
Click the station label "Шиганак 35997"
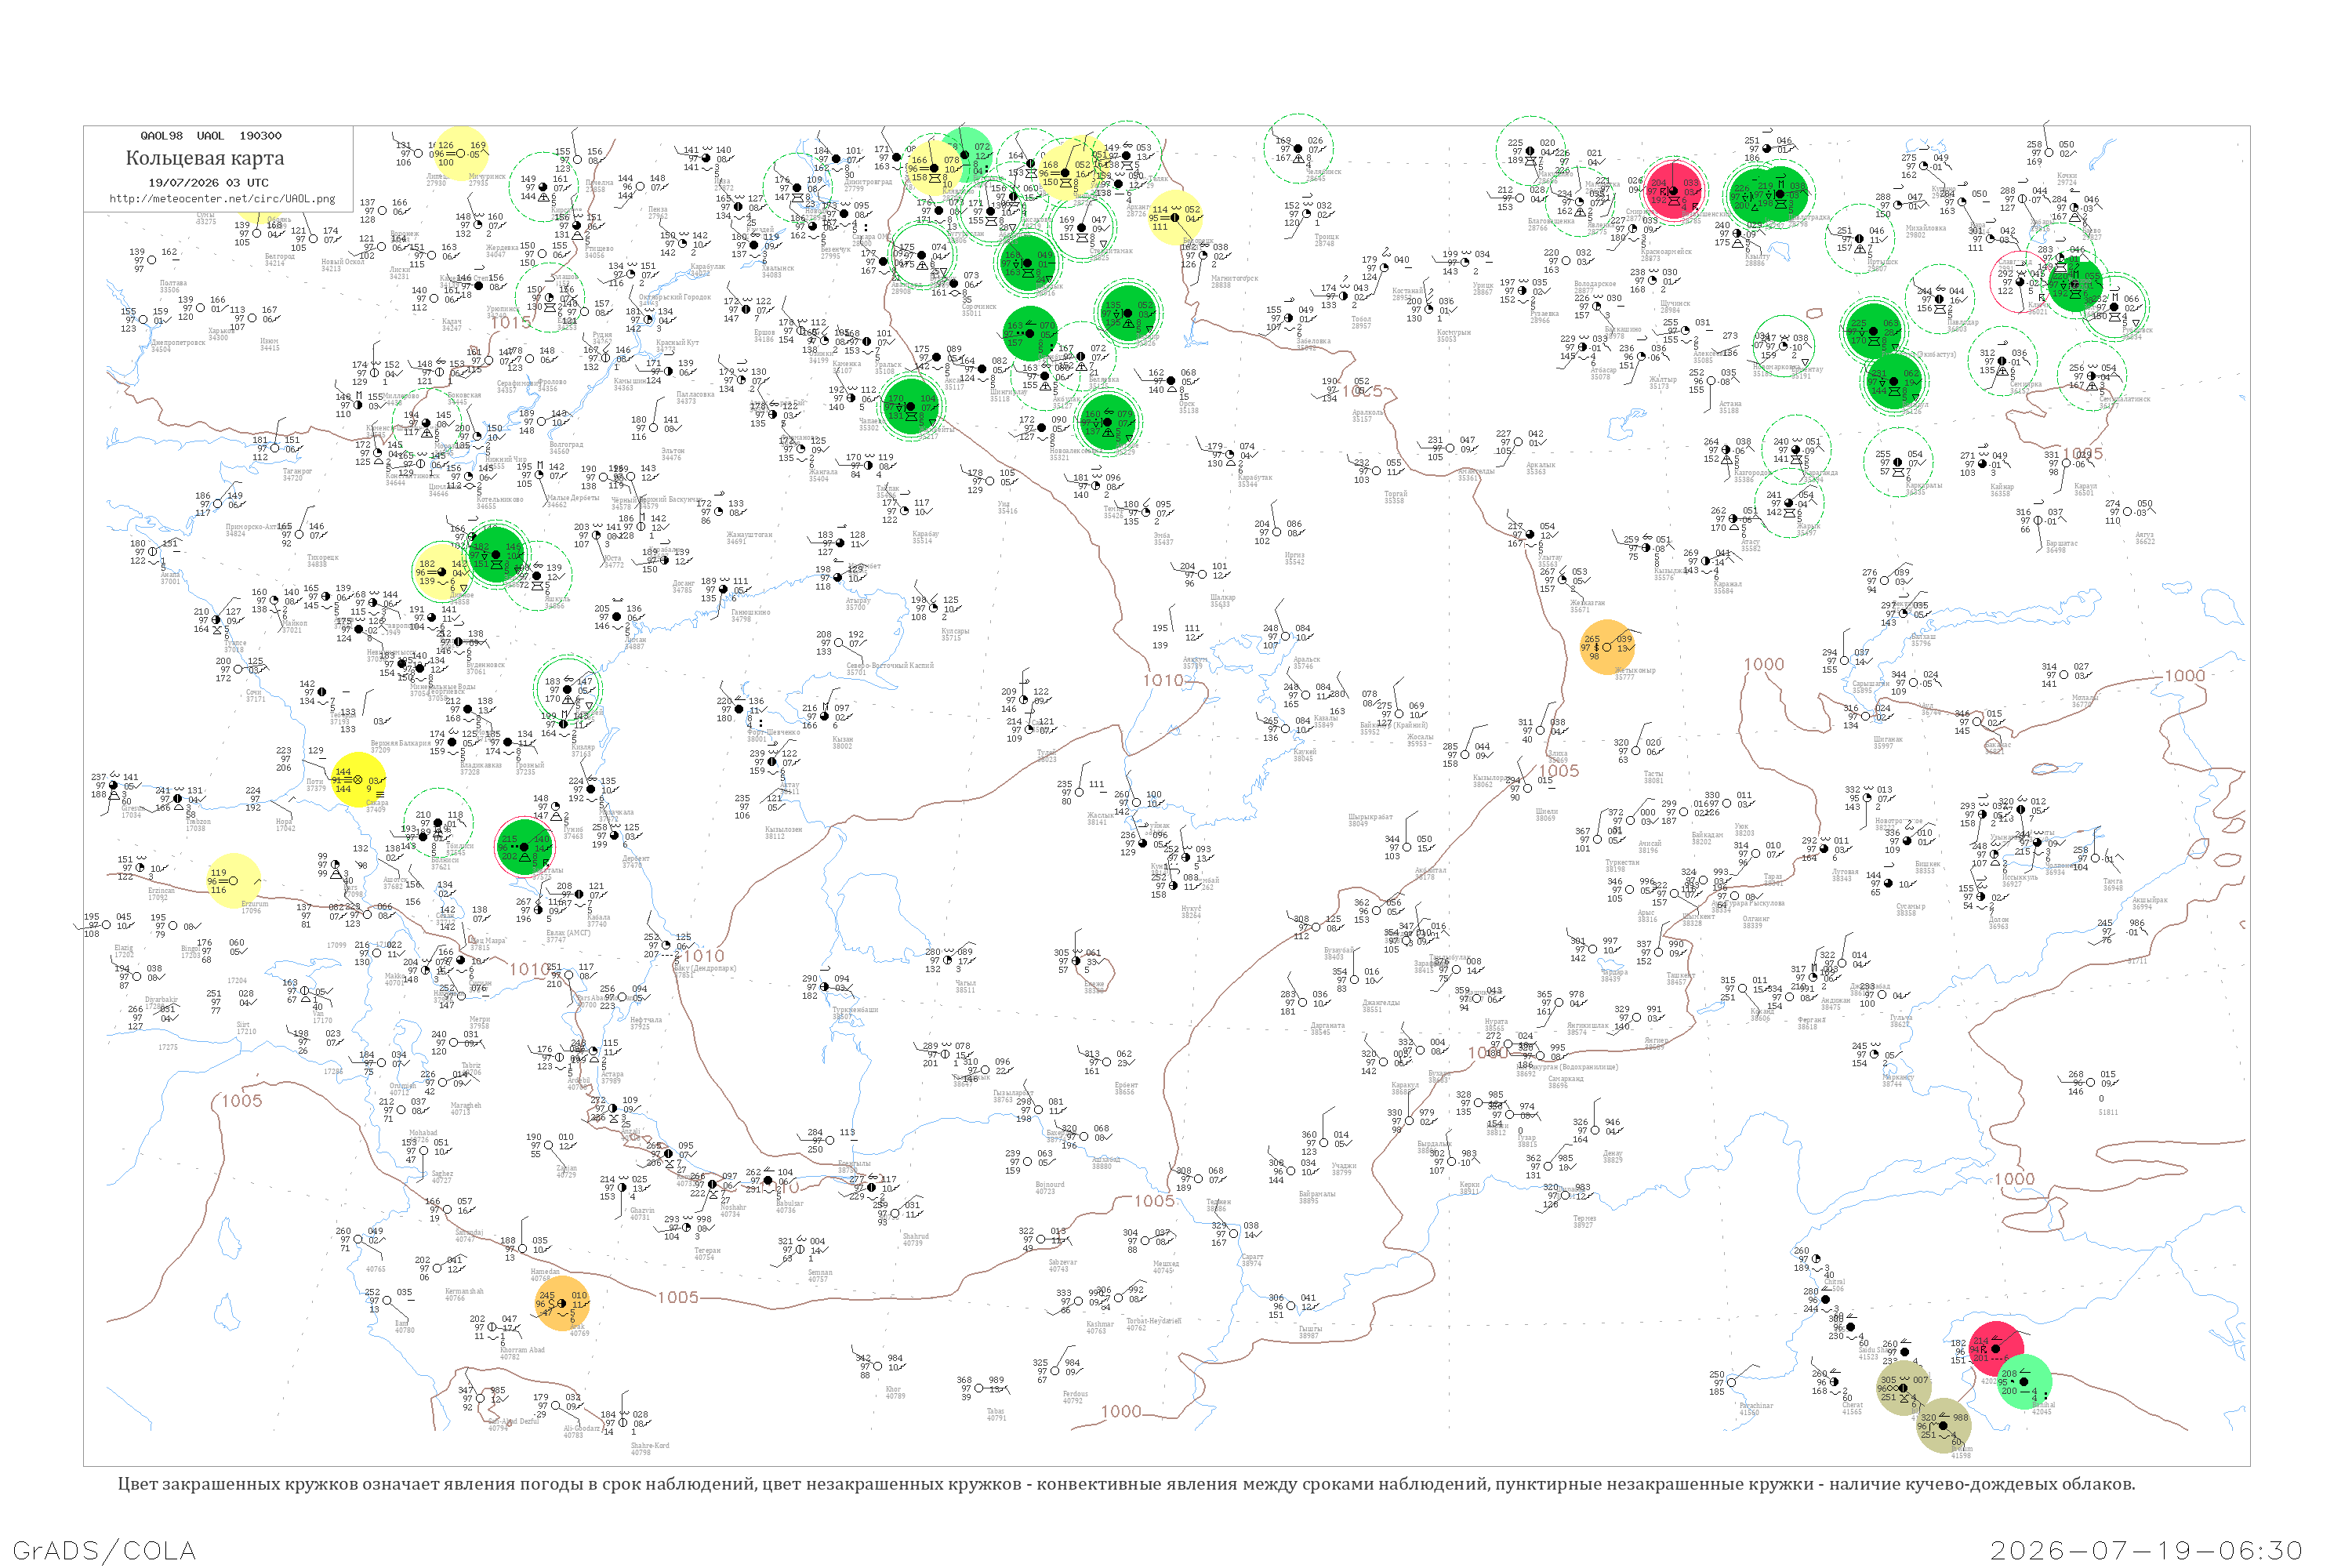coord(1888,742)
